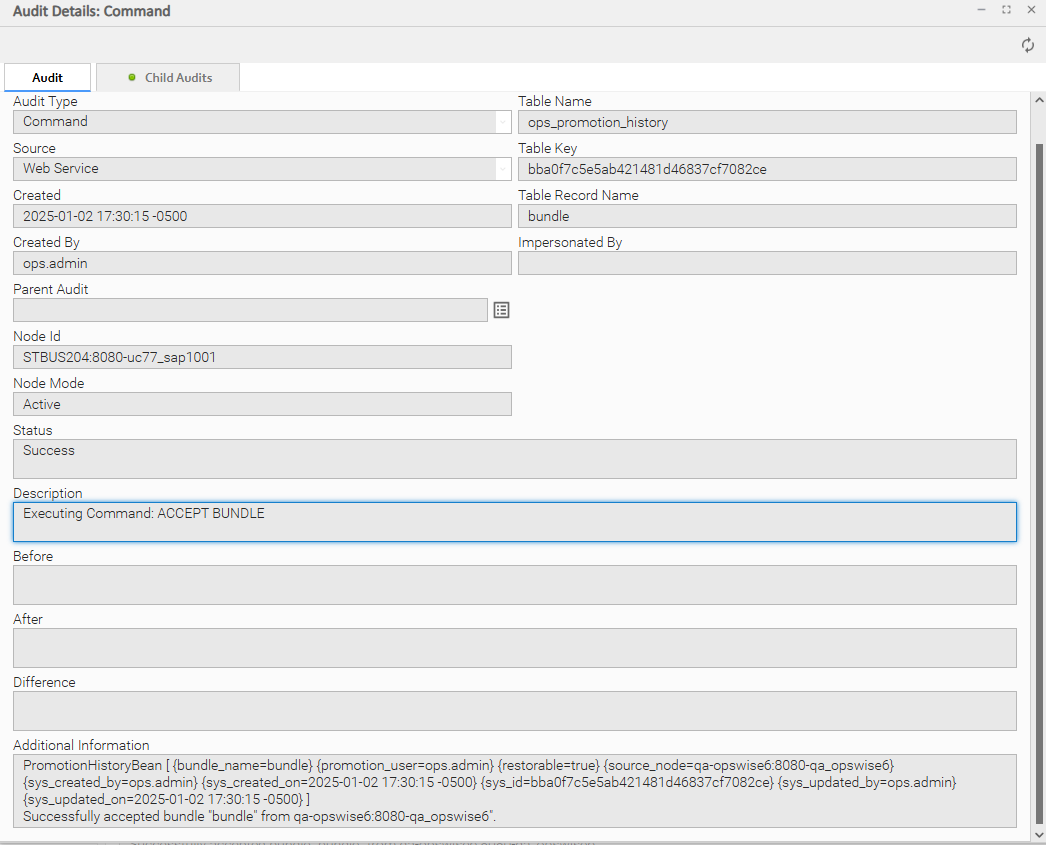
Task: Click the Table Record Name field
Action: pos(766,216)
